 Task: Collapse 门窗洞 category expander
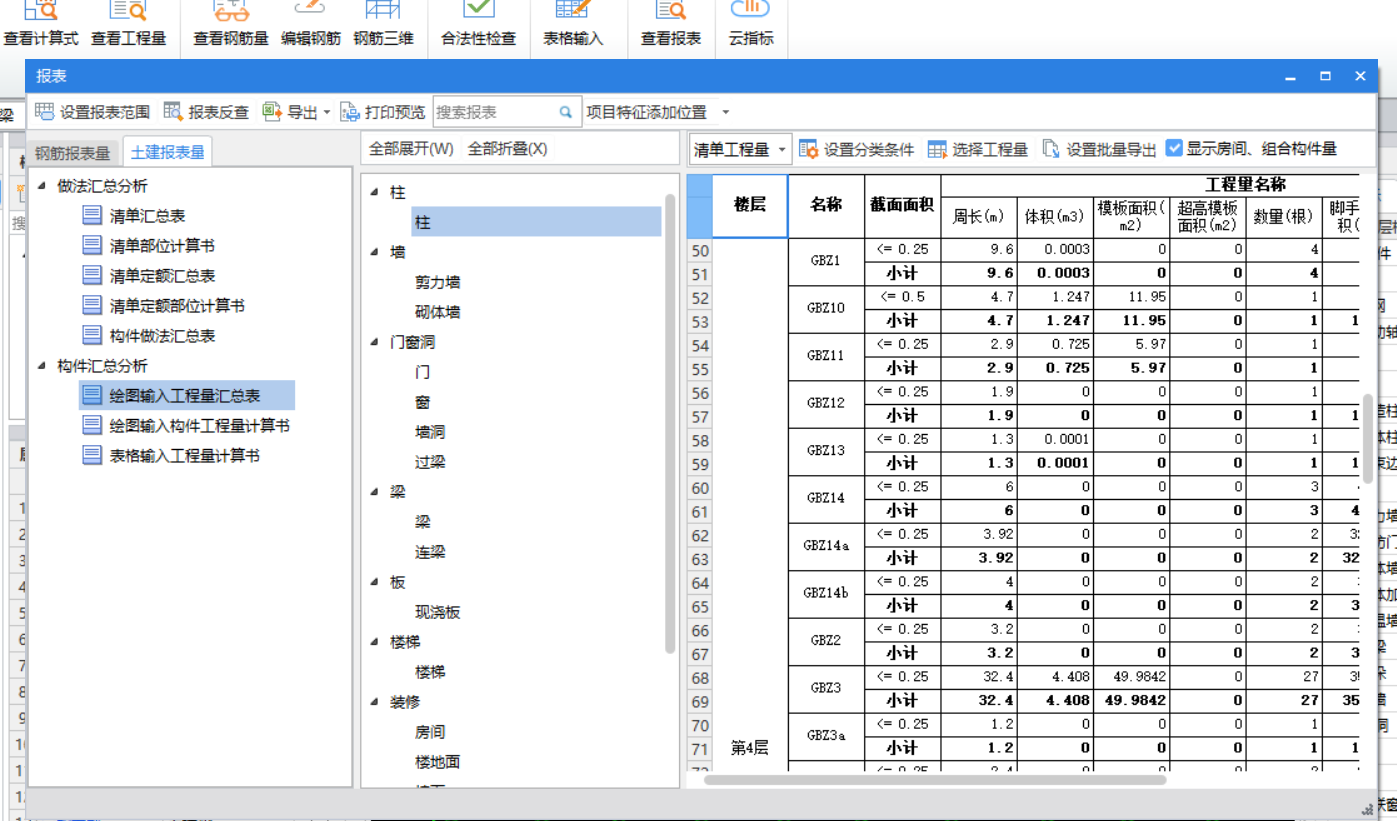click(374, 342)
